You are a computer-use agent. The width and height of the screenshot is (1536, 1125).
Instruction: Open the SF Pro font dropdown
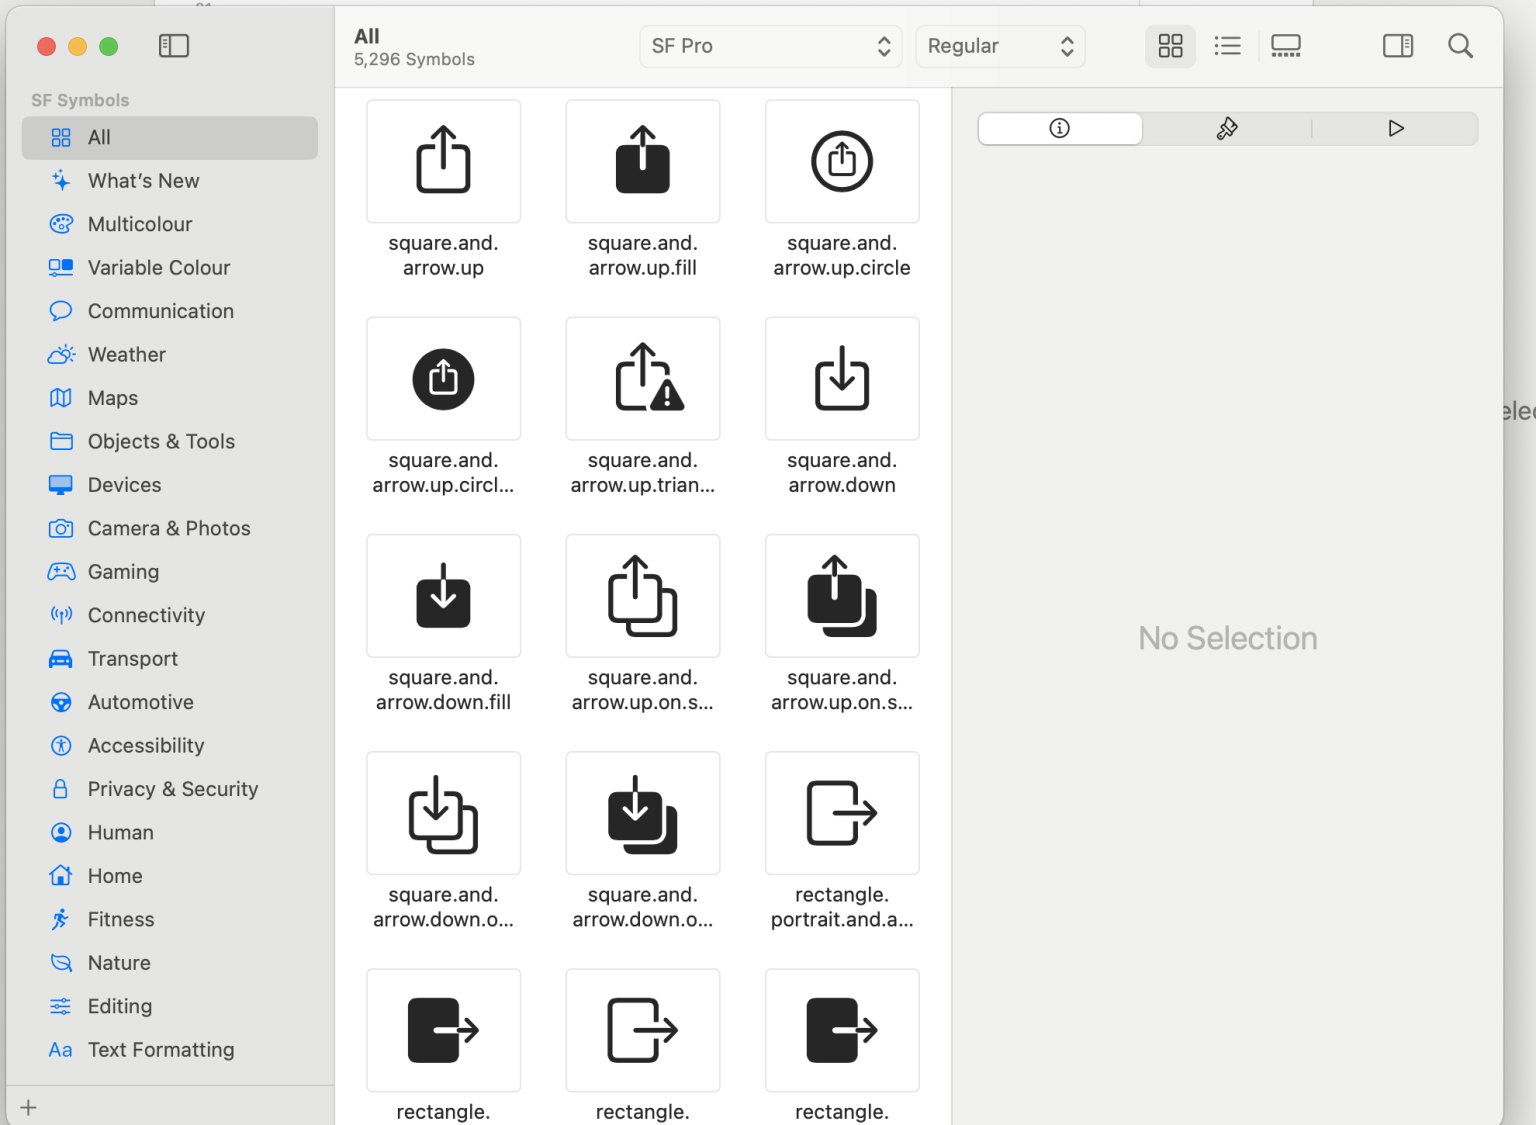click(770, 46)
